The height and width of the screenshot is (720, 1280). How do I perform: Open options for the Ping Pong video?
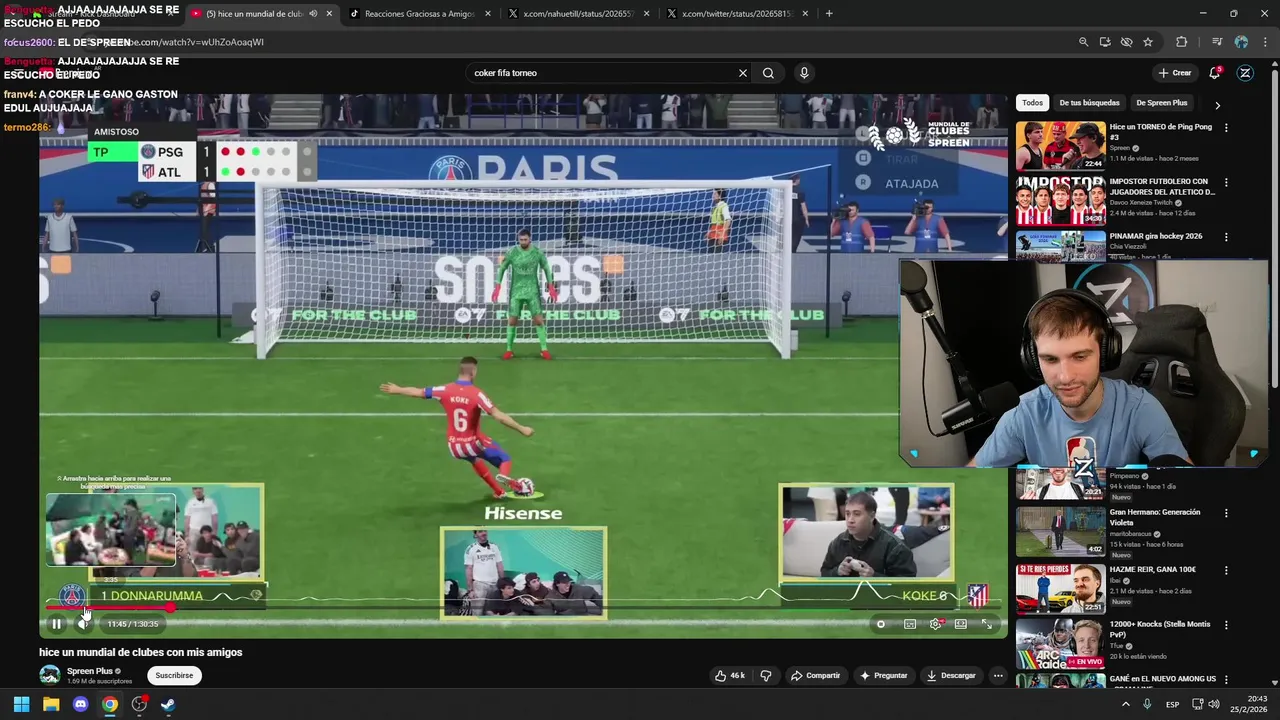point(1226,128)
